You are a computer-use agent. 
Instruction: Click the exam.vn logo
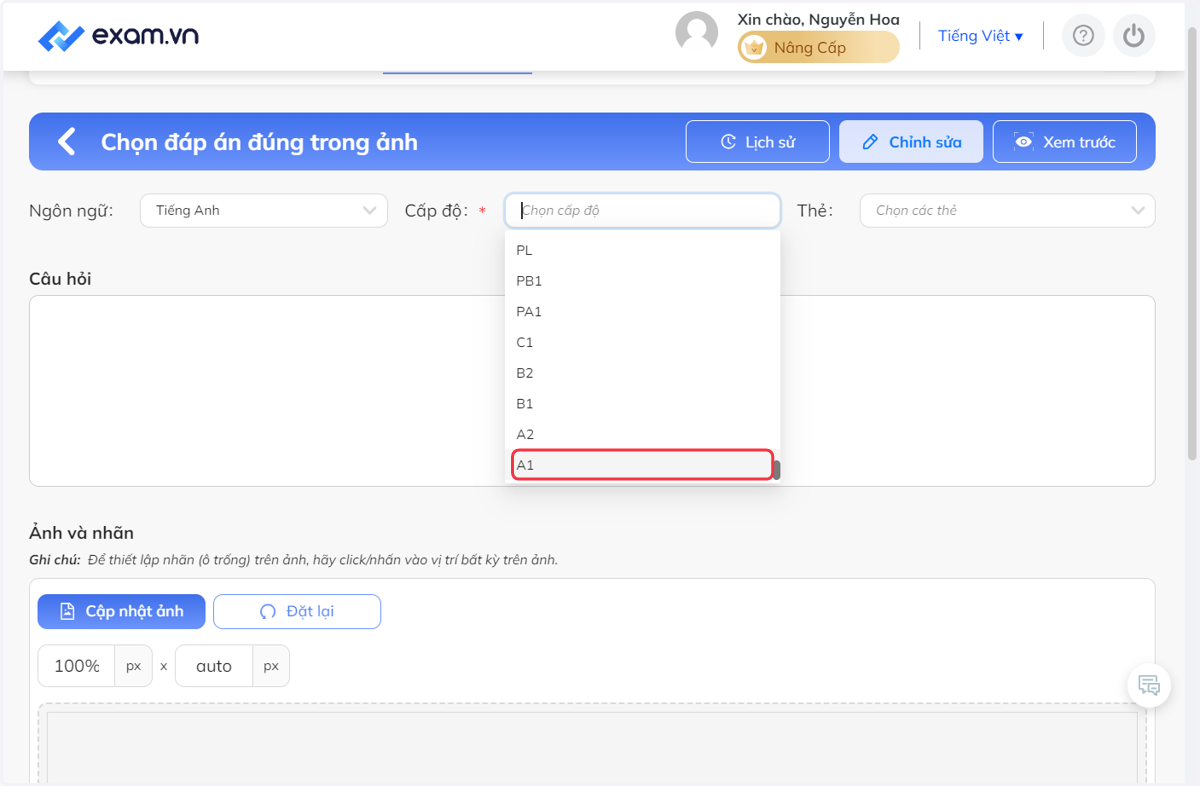point(118,37)
